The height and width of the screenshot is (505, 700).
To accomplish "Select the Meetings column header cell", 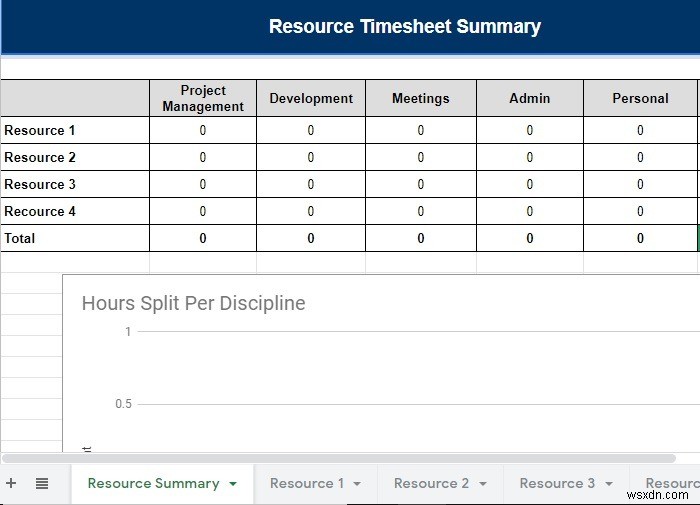I will point(420,98).
